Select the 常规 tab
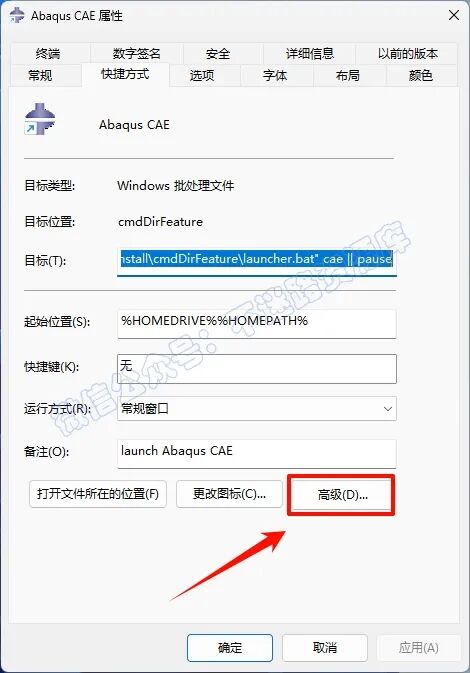The image size is (470, 673). pos(40,76)
